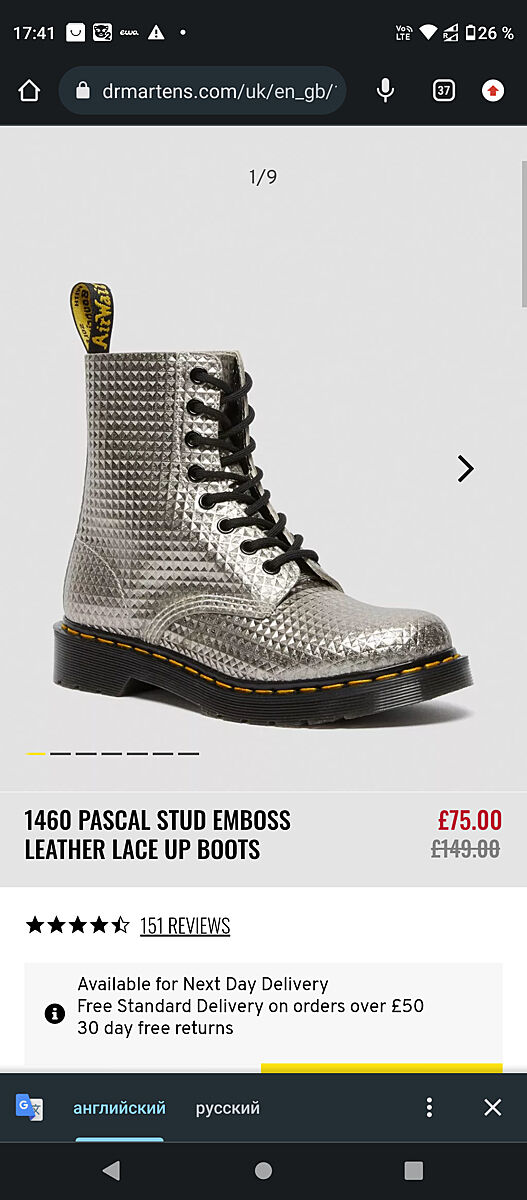Tap the yellow button at page bottom

382,1068
